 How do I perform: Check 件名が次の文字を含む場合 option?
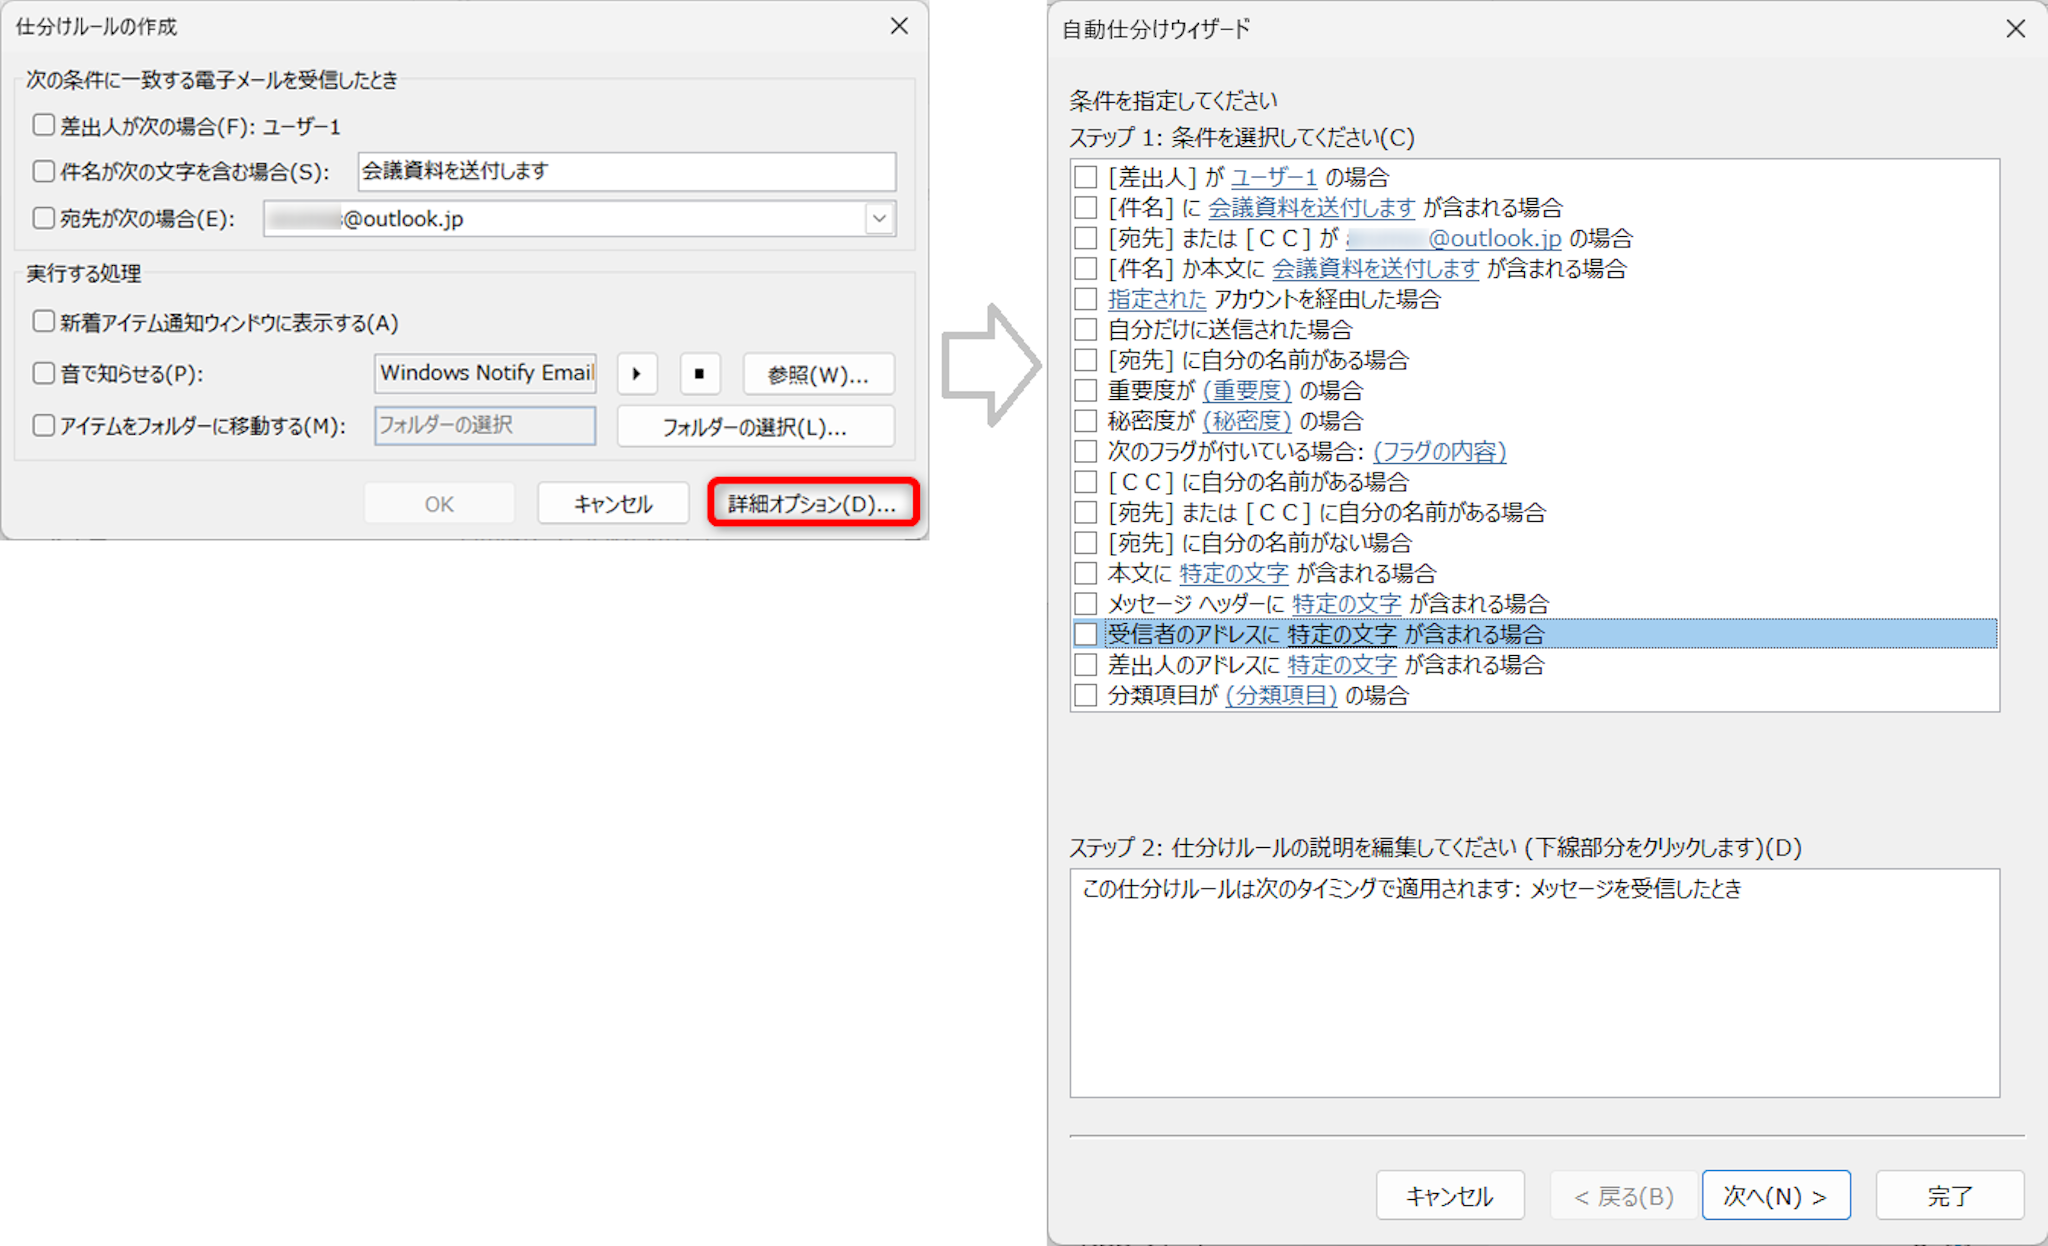click(x=43, y=171)
